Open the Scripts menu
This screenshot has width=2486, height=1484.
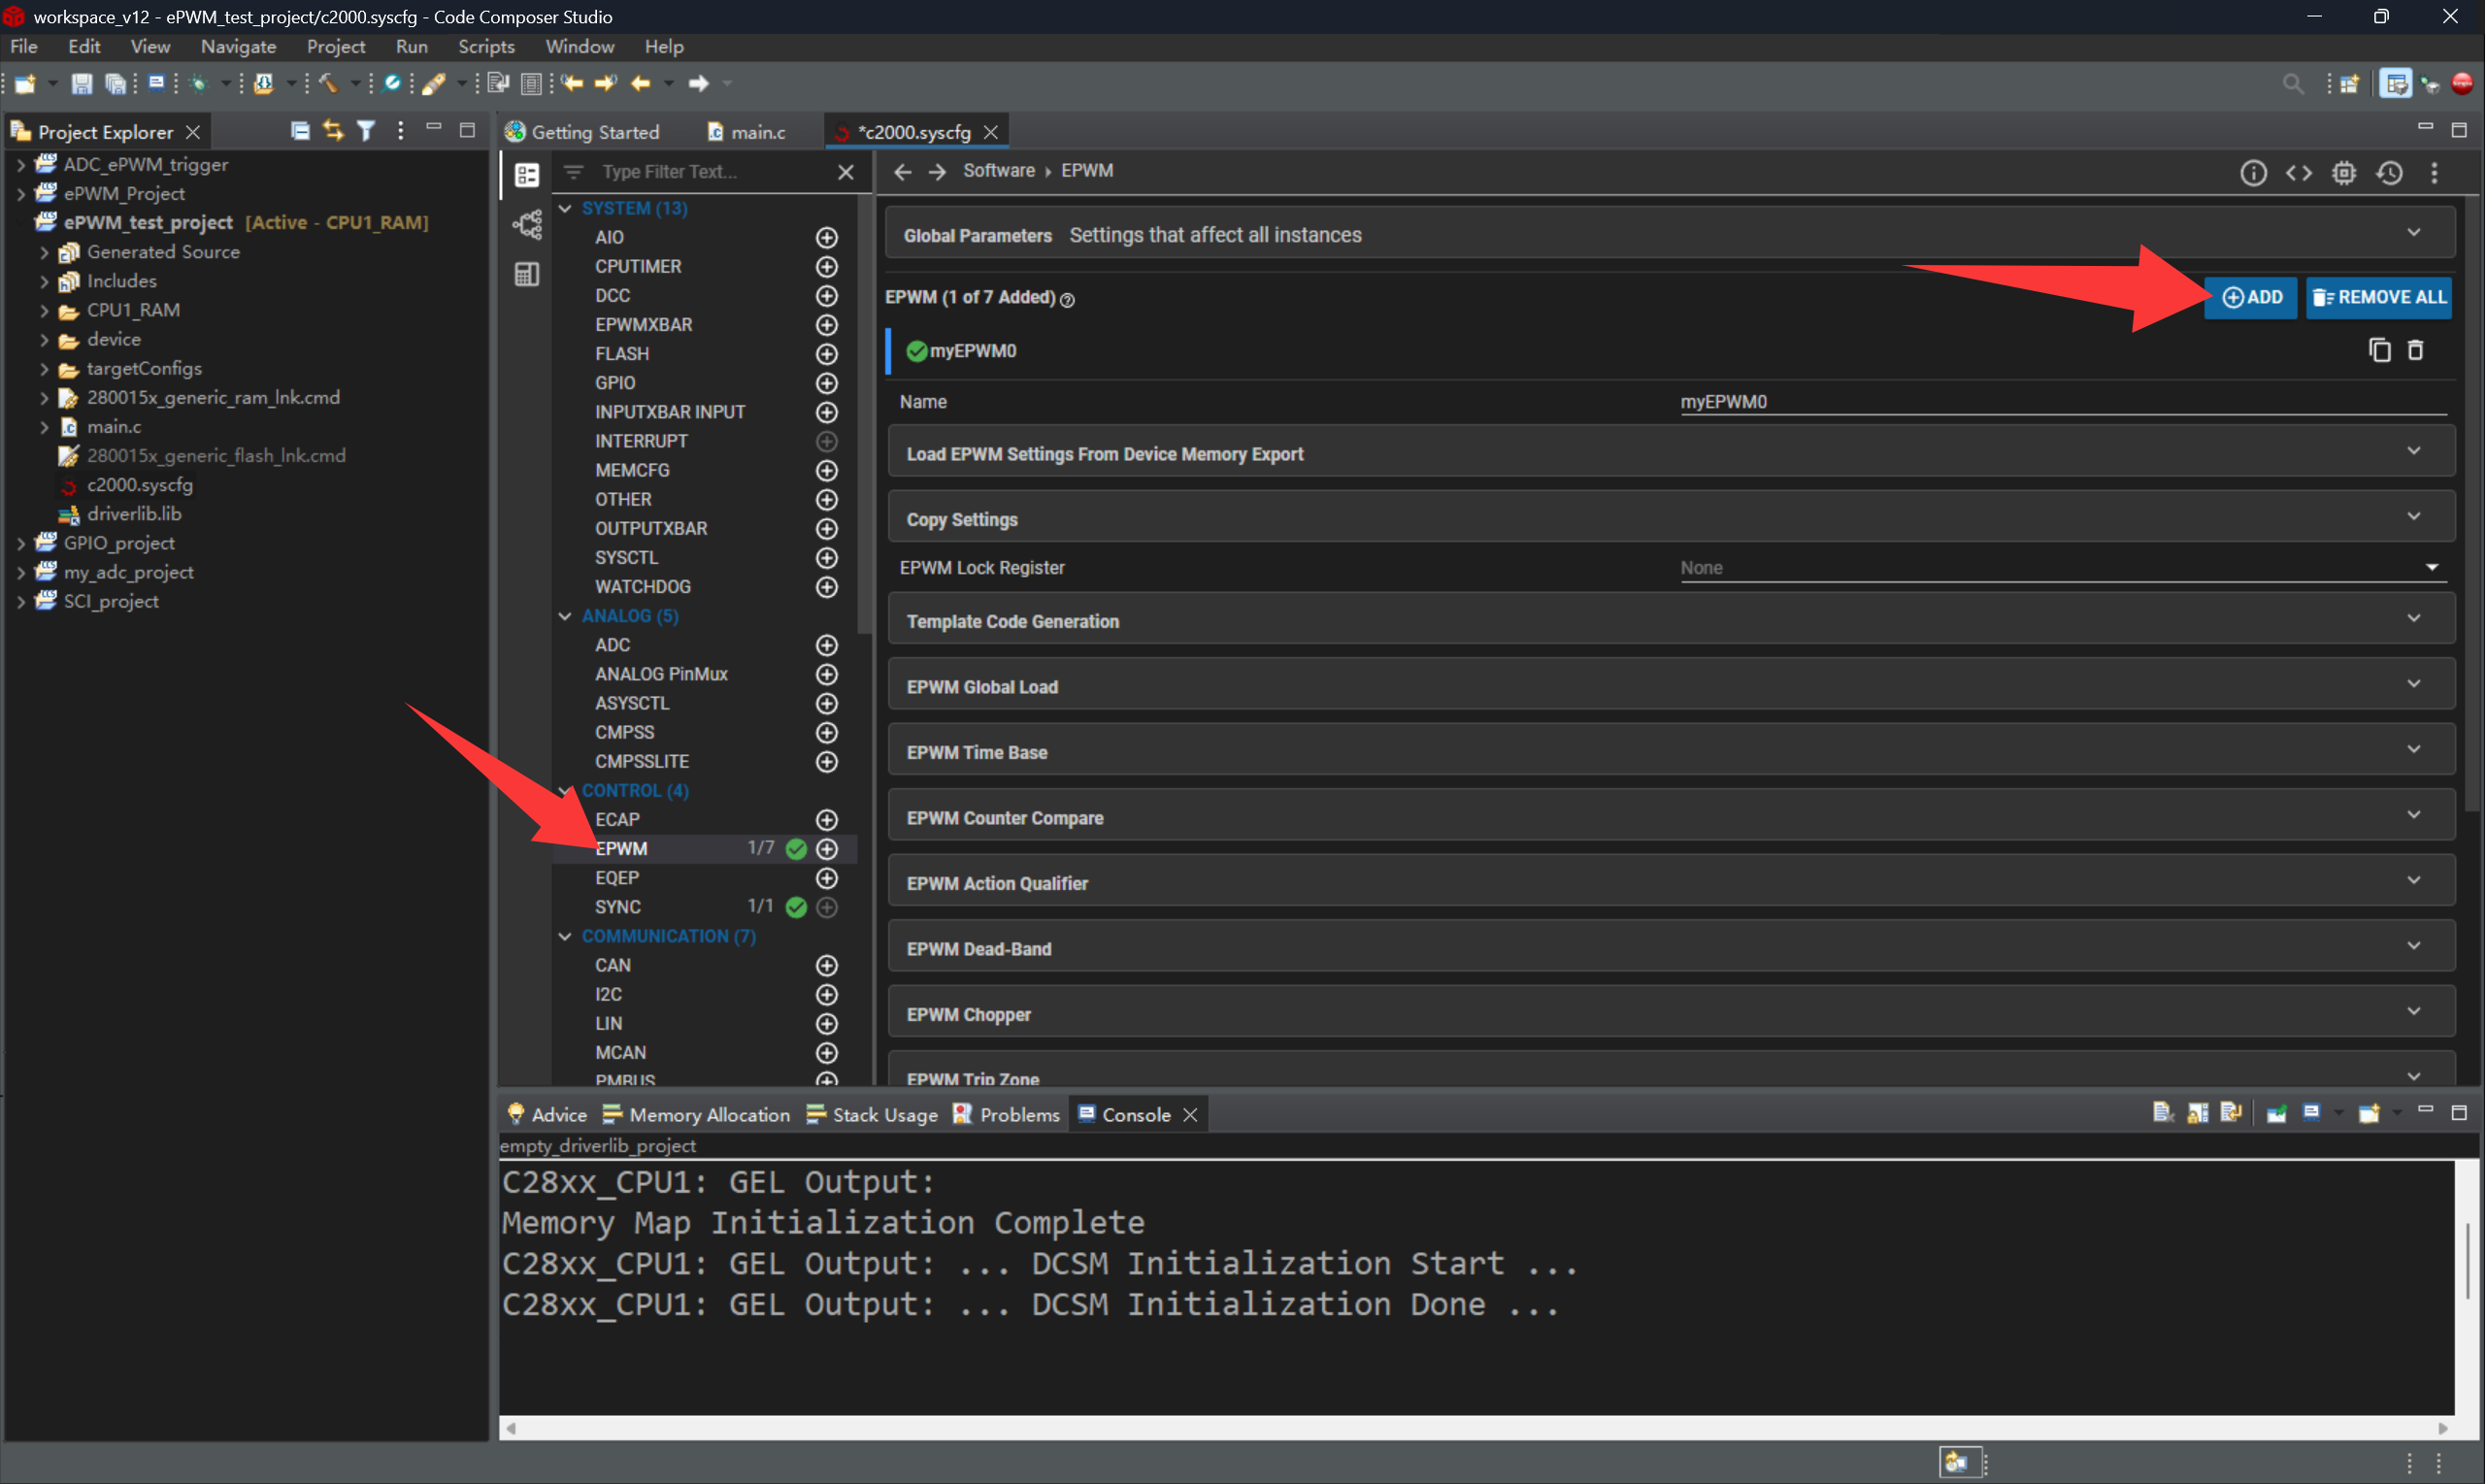tap(486, 47)
